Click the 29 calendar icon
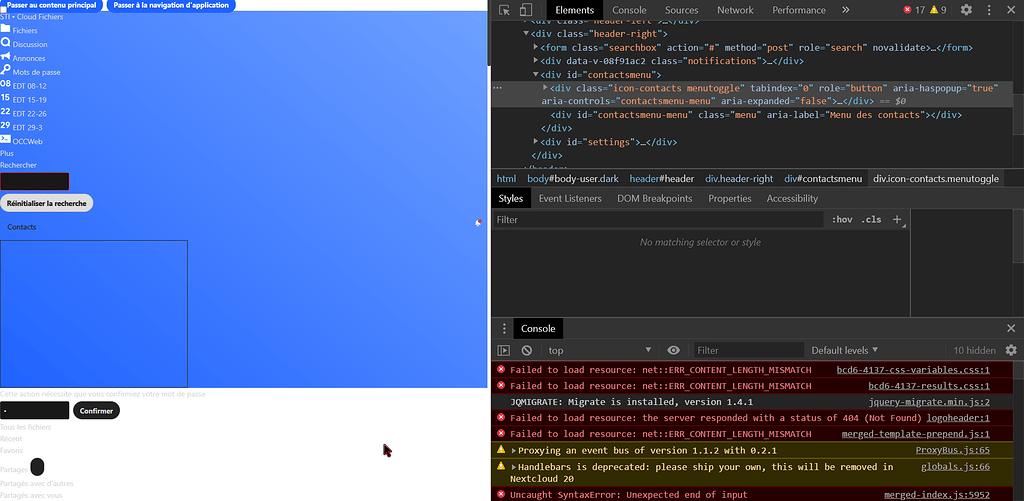1024x501 pixels. 5,125
